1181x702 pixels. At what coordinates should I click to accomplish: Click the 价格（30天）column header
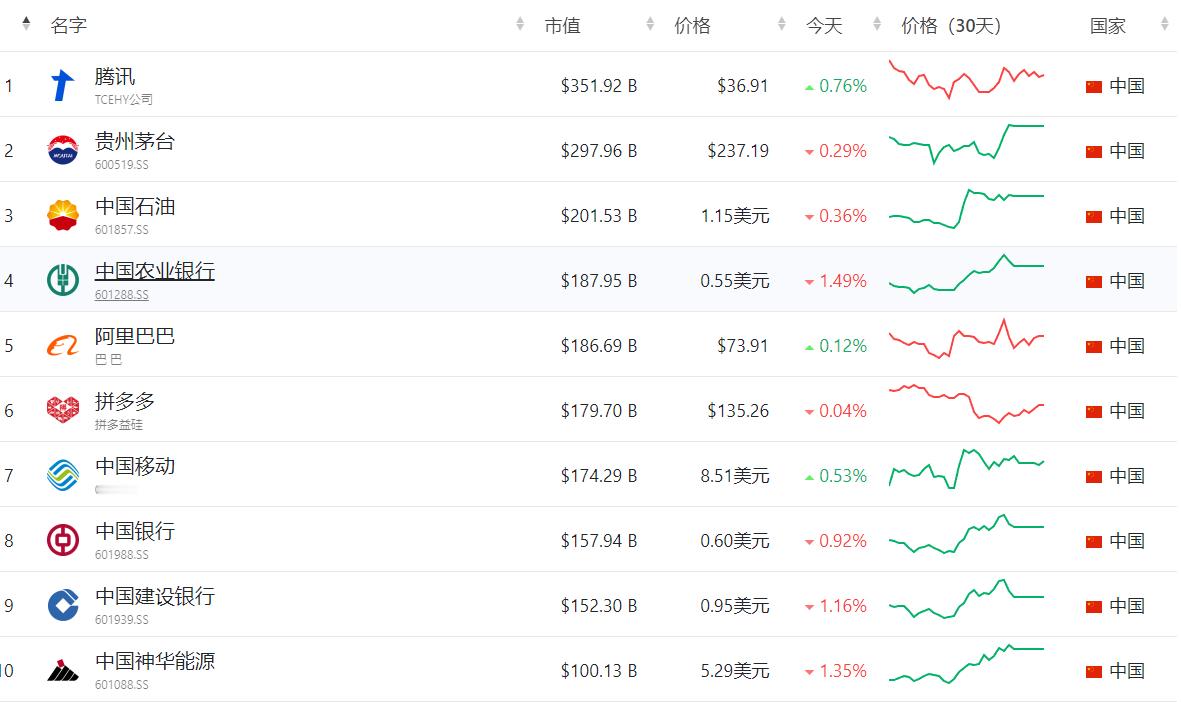951,26
